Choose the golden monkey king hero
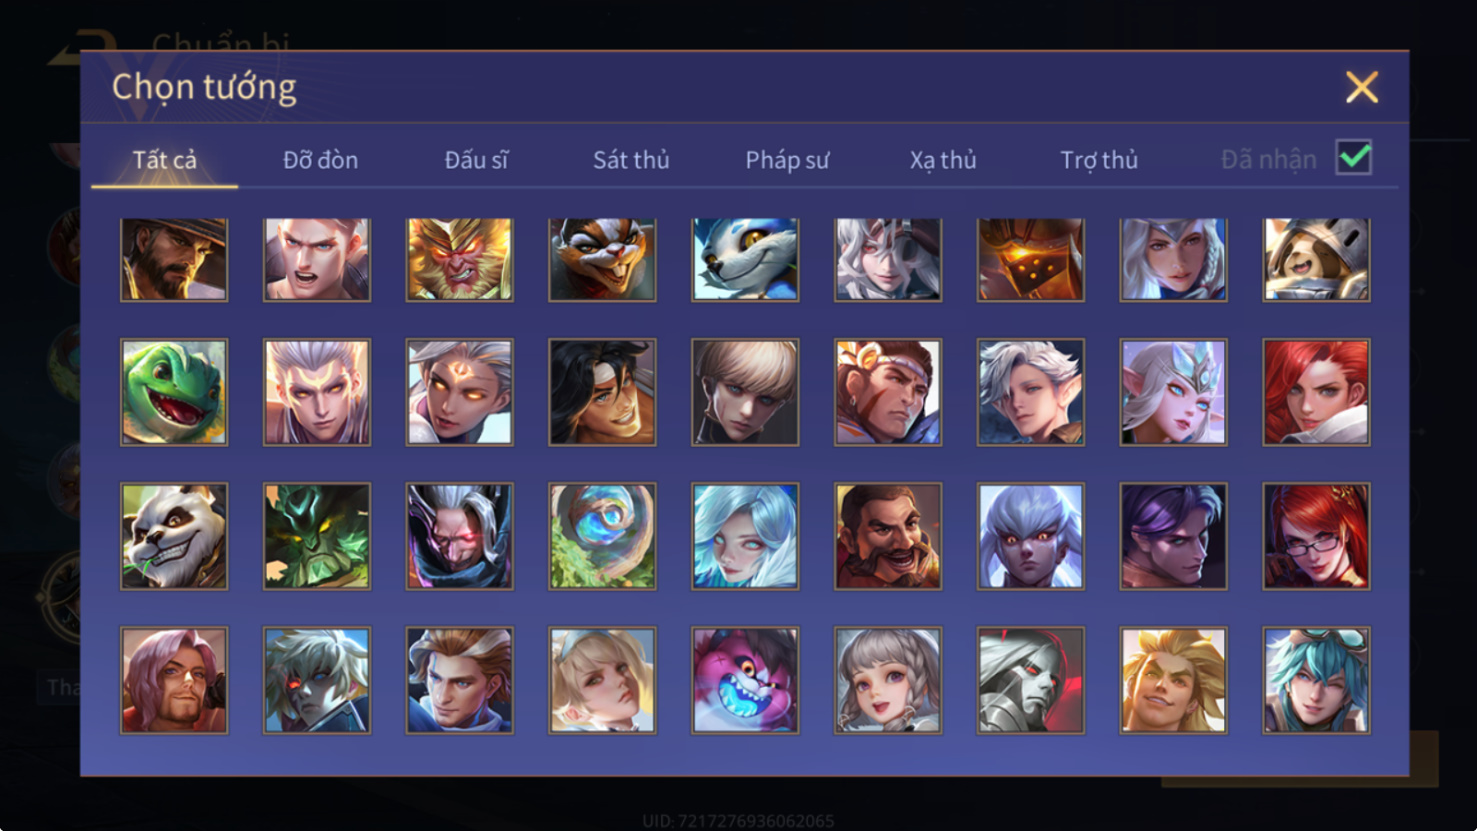This screenshot has width=1477, height=831. tap(459, 259)
